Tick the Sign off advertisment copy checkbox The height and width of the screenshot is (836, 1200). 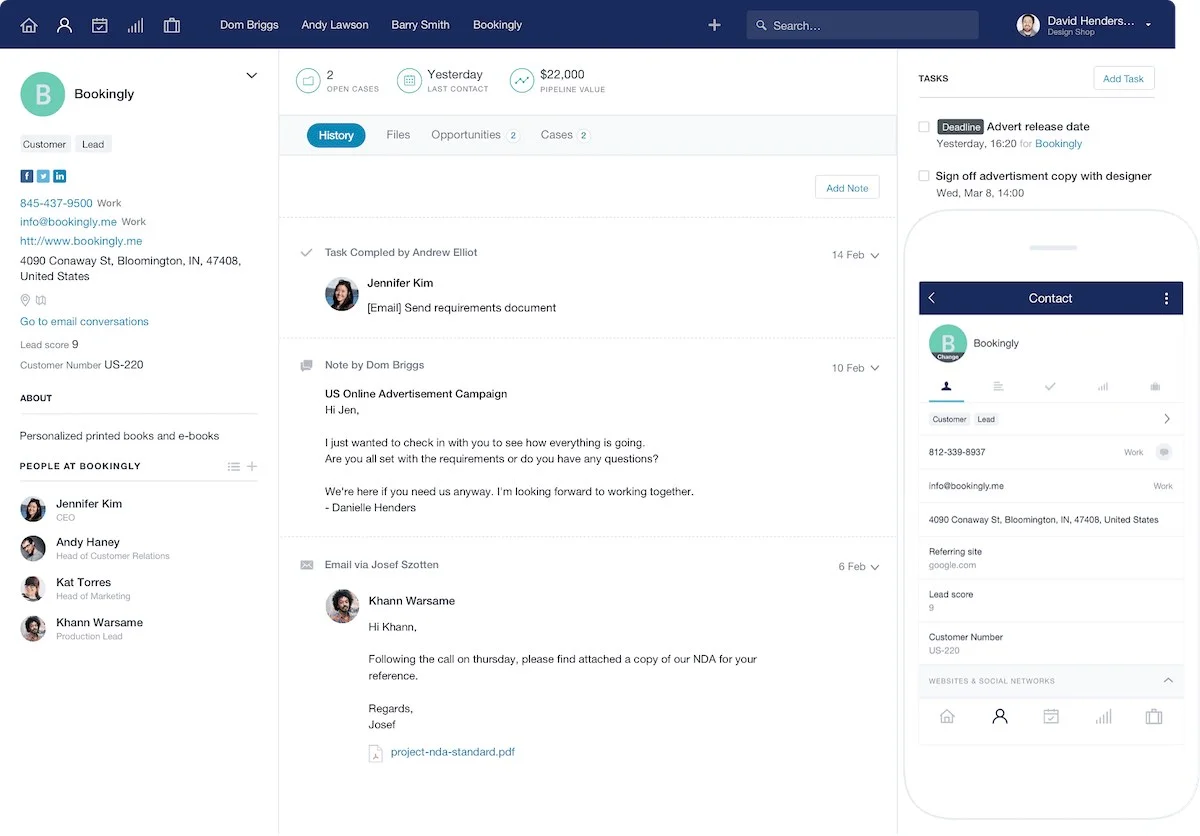[x=923, y=176]
